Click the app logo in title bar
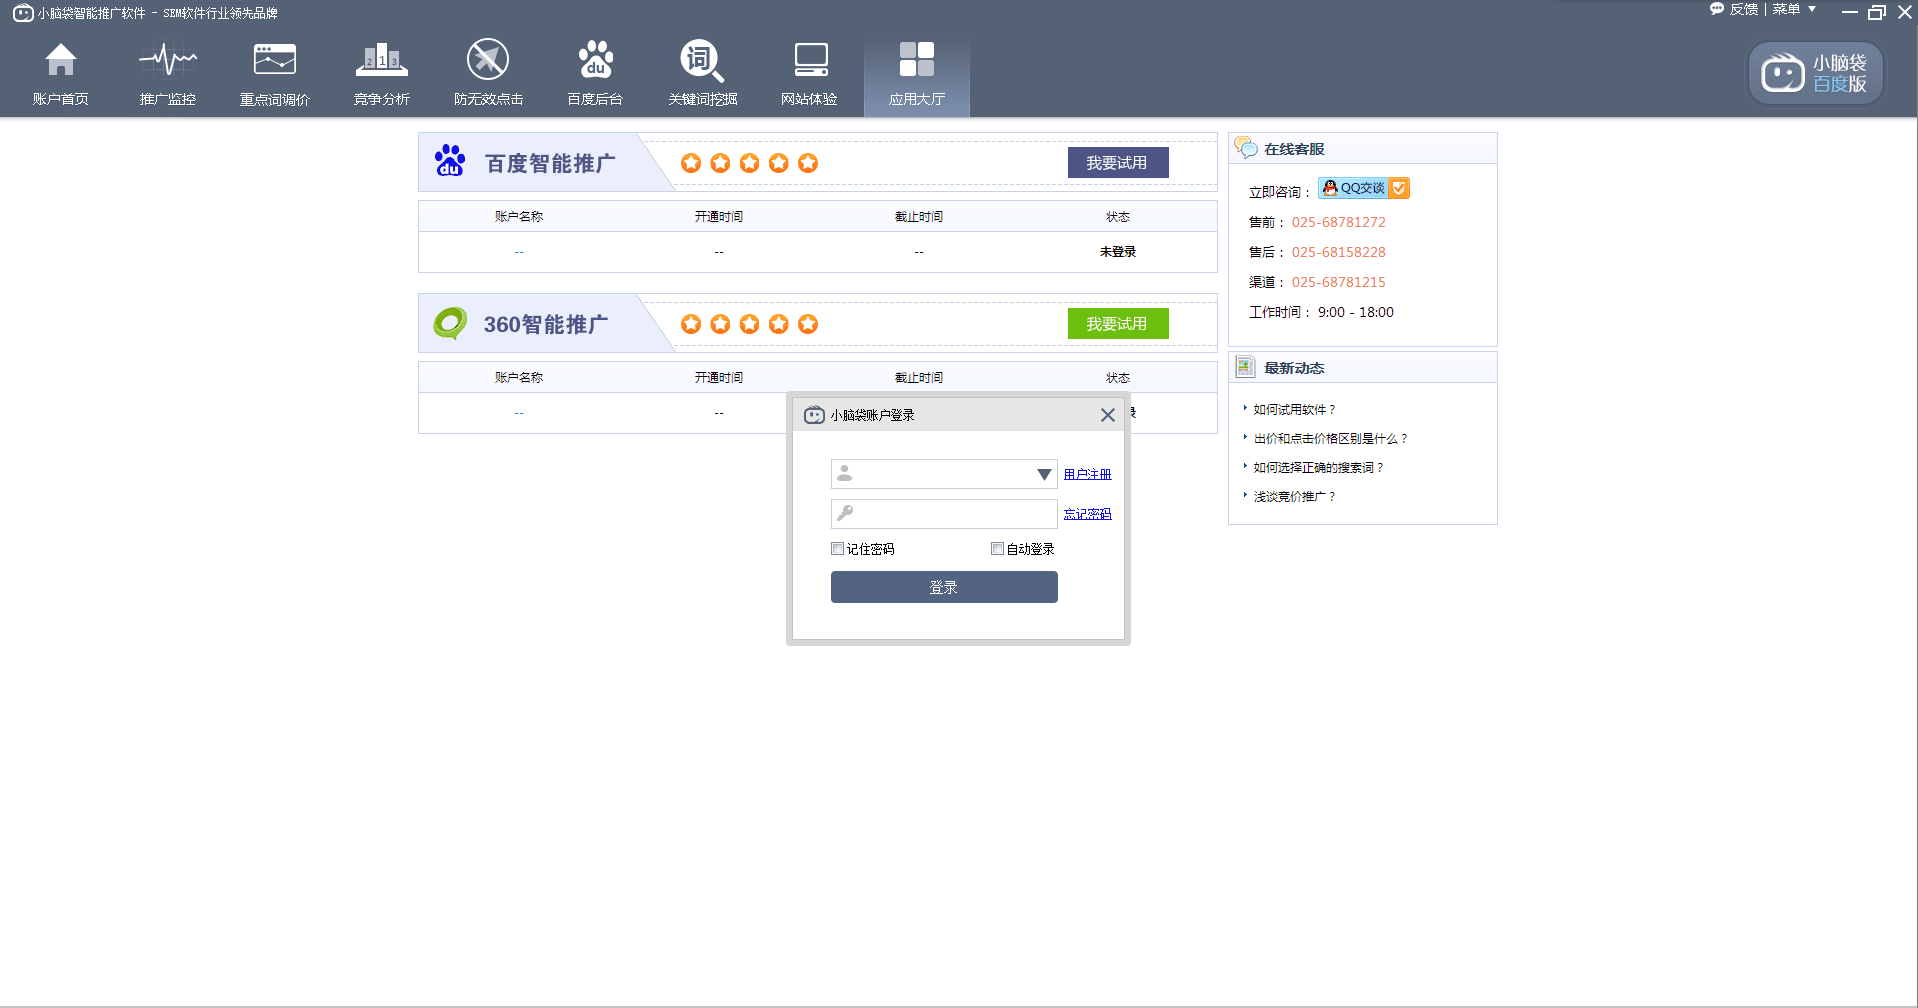The width and height of the screenshot is (1918, 1008). (22, 13)
